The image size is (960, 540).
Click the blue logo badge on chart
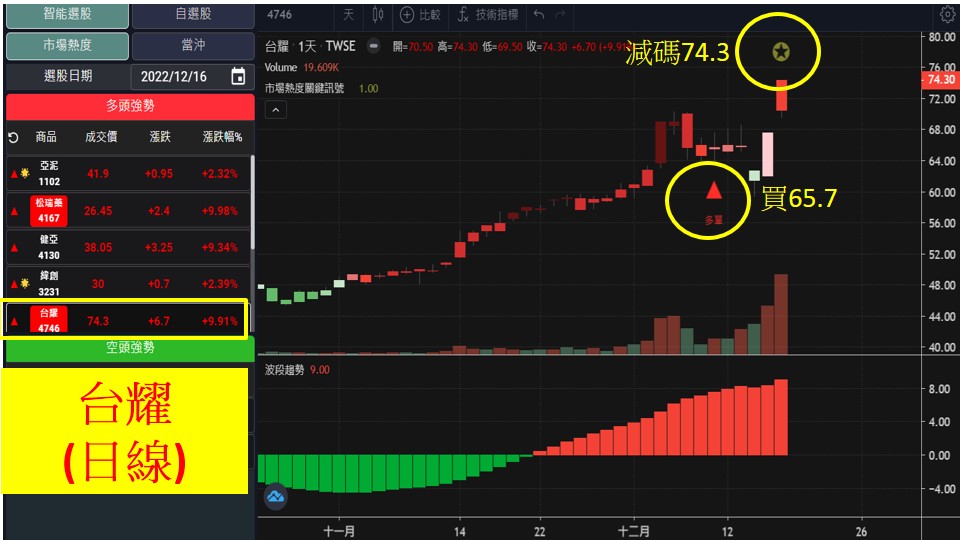click(275, 496)
